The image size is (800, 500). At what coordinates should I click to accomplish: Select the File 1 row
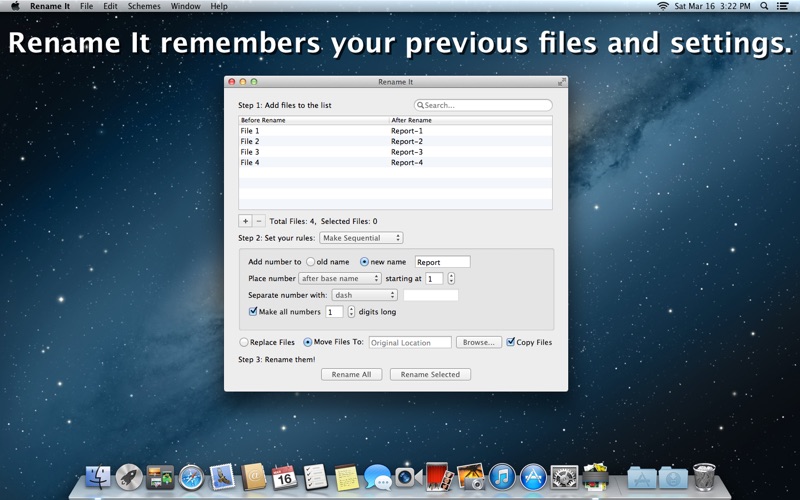coord(395,131)
